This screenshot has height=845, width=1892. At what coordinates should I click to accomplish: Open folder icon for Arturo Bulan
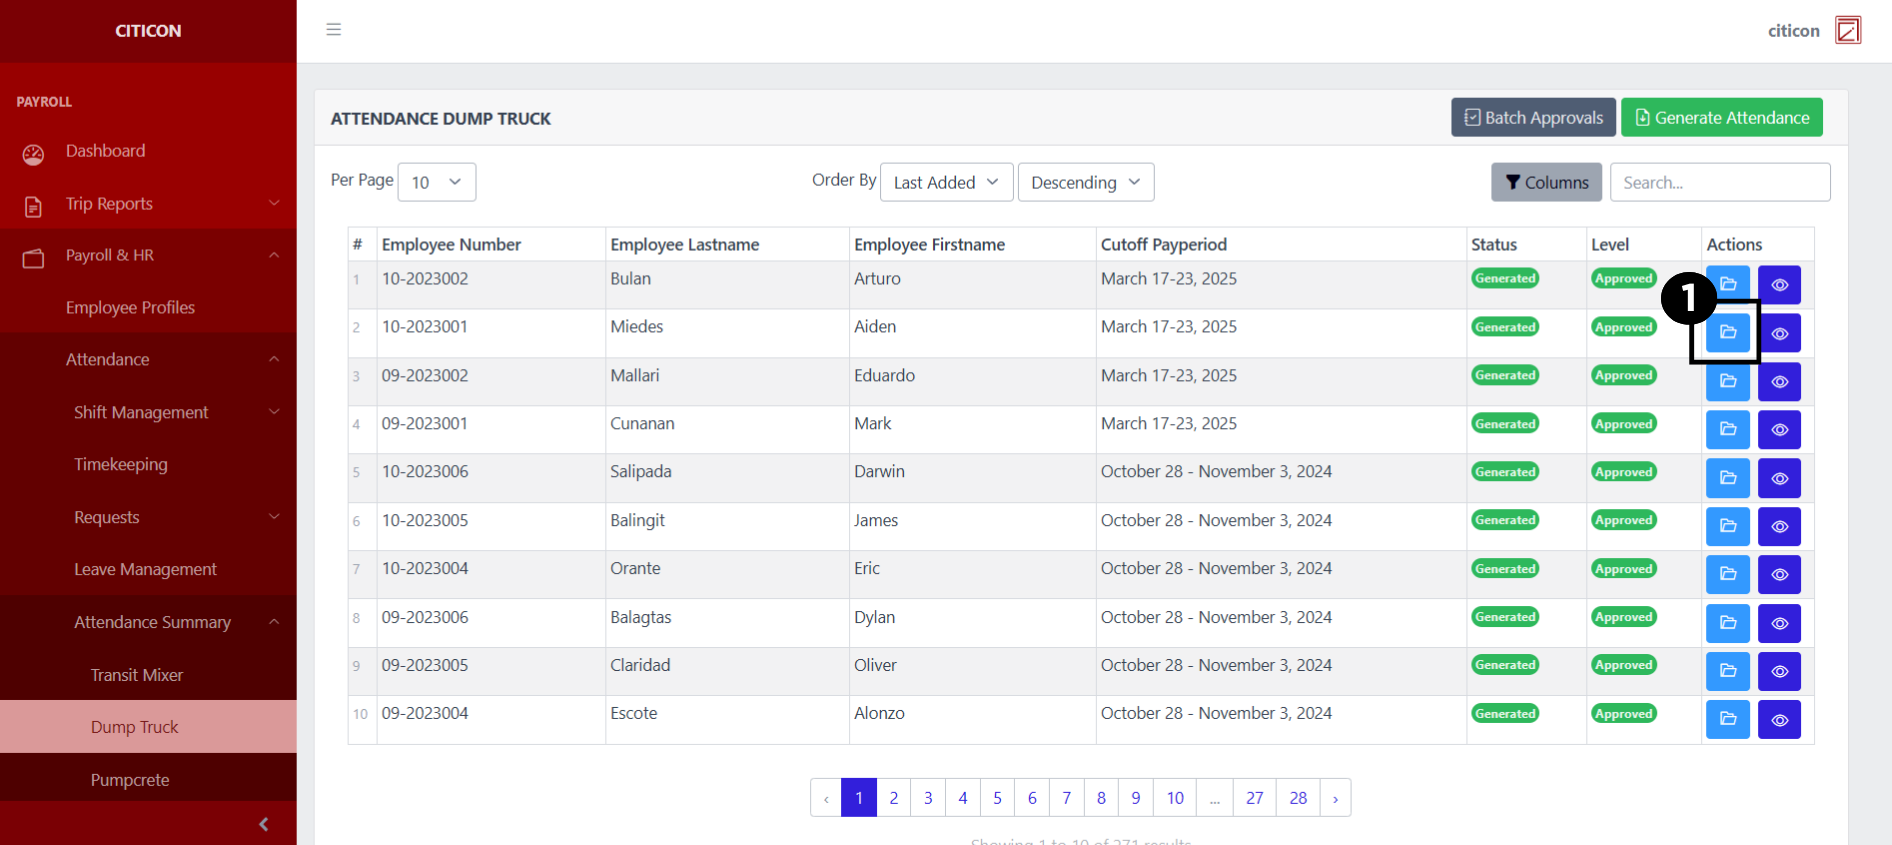(1727, 284)
